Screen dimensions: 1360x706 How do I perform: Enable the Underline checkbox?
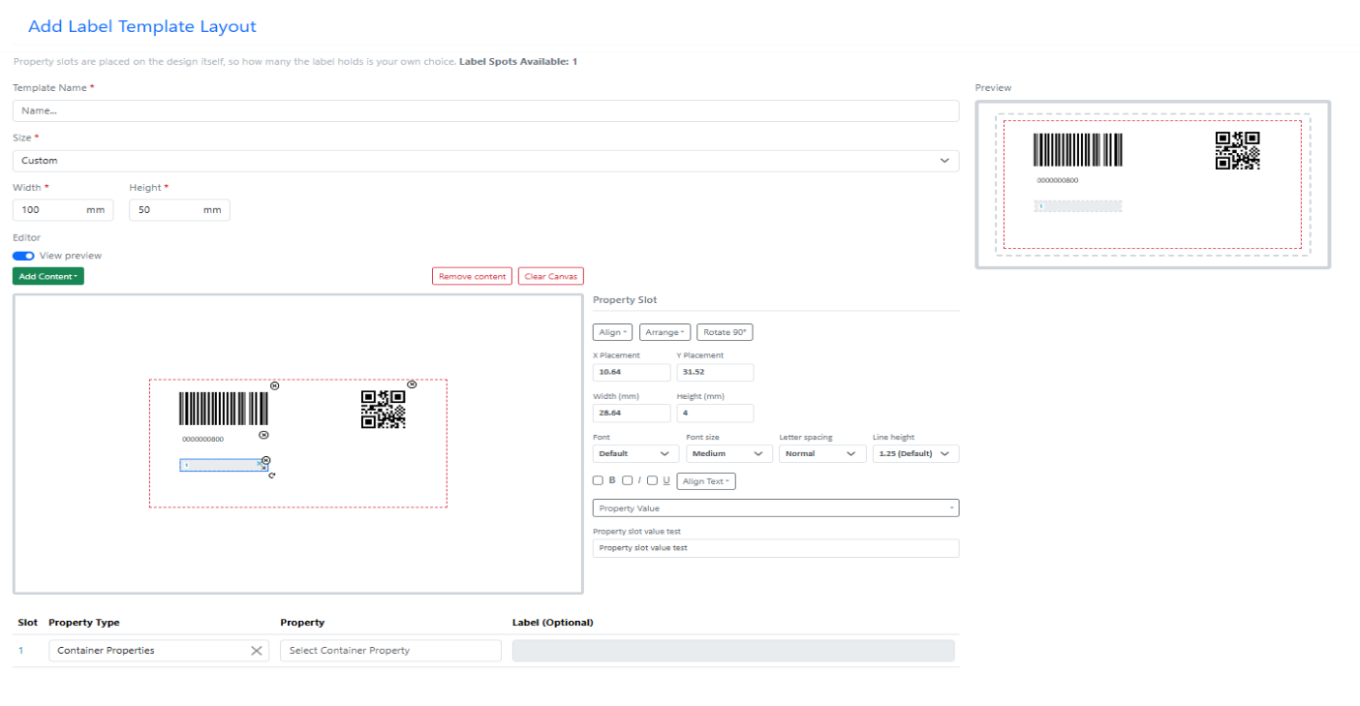652,480
